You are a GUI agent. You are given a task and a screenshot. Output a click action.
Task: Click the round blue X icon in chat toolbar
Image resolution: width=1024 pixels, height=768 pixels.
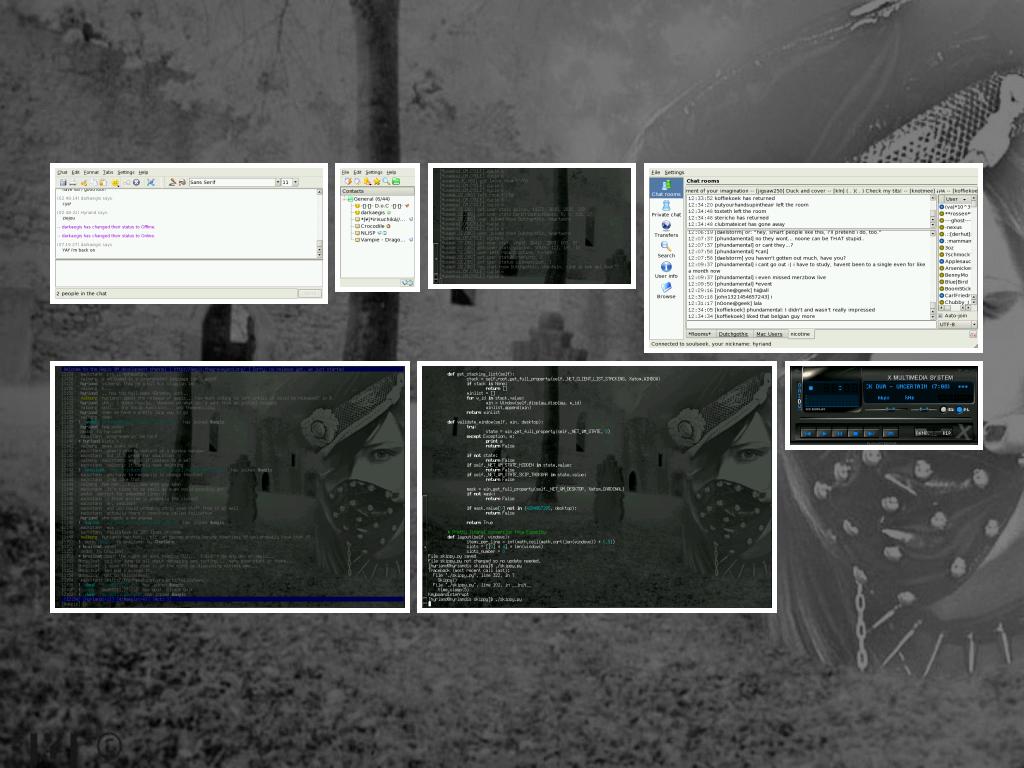coord(136,183)
